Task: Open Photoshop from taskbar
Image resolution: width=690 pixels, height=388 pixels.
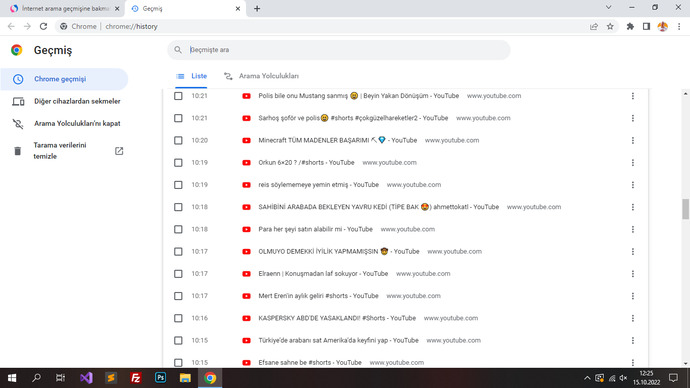Action: 161,378
